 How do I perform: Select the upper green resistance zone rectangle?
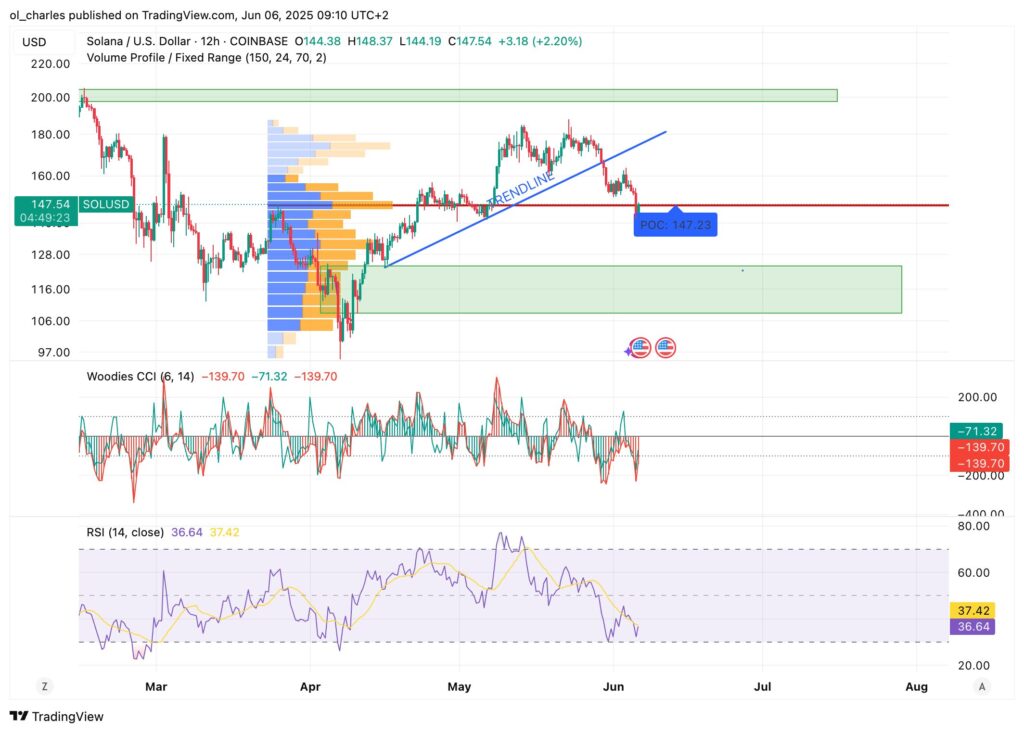[460, 95]
